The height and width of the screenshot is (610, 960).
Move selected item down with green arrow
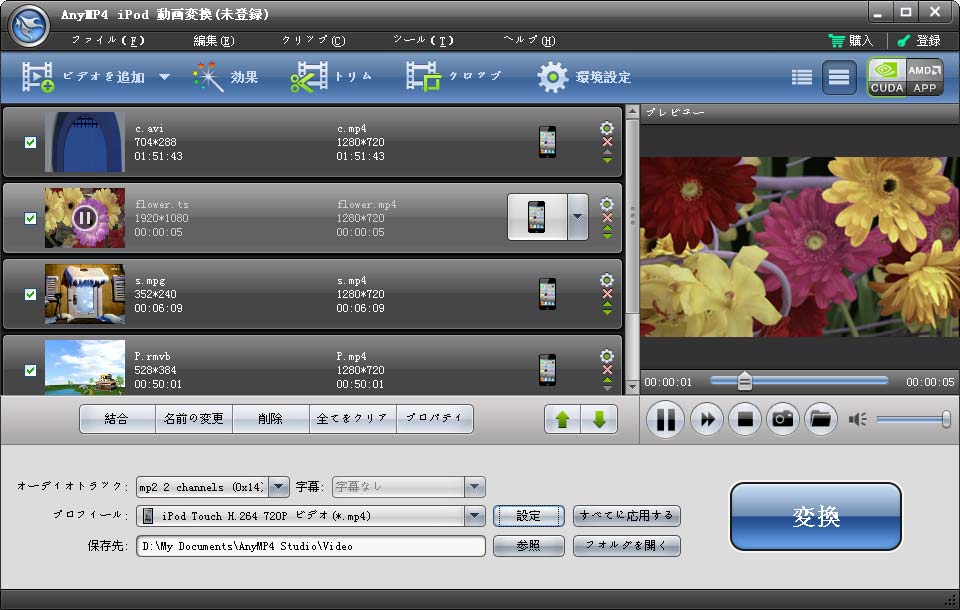point(599,420)
